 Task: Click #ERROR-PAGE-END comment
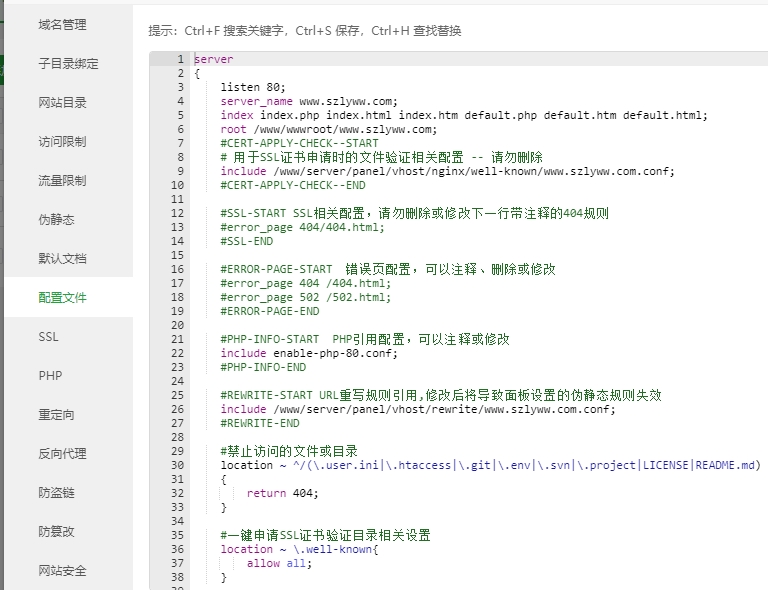(x=270, y=311)
